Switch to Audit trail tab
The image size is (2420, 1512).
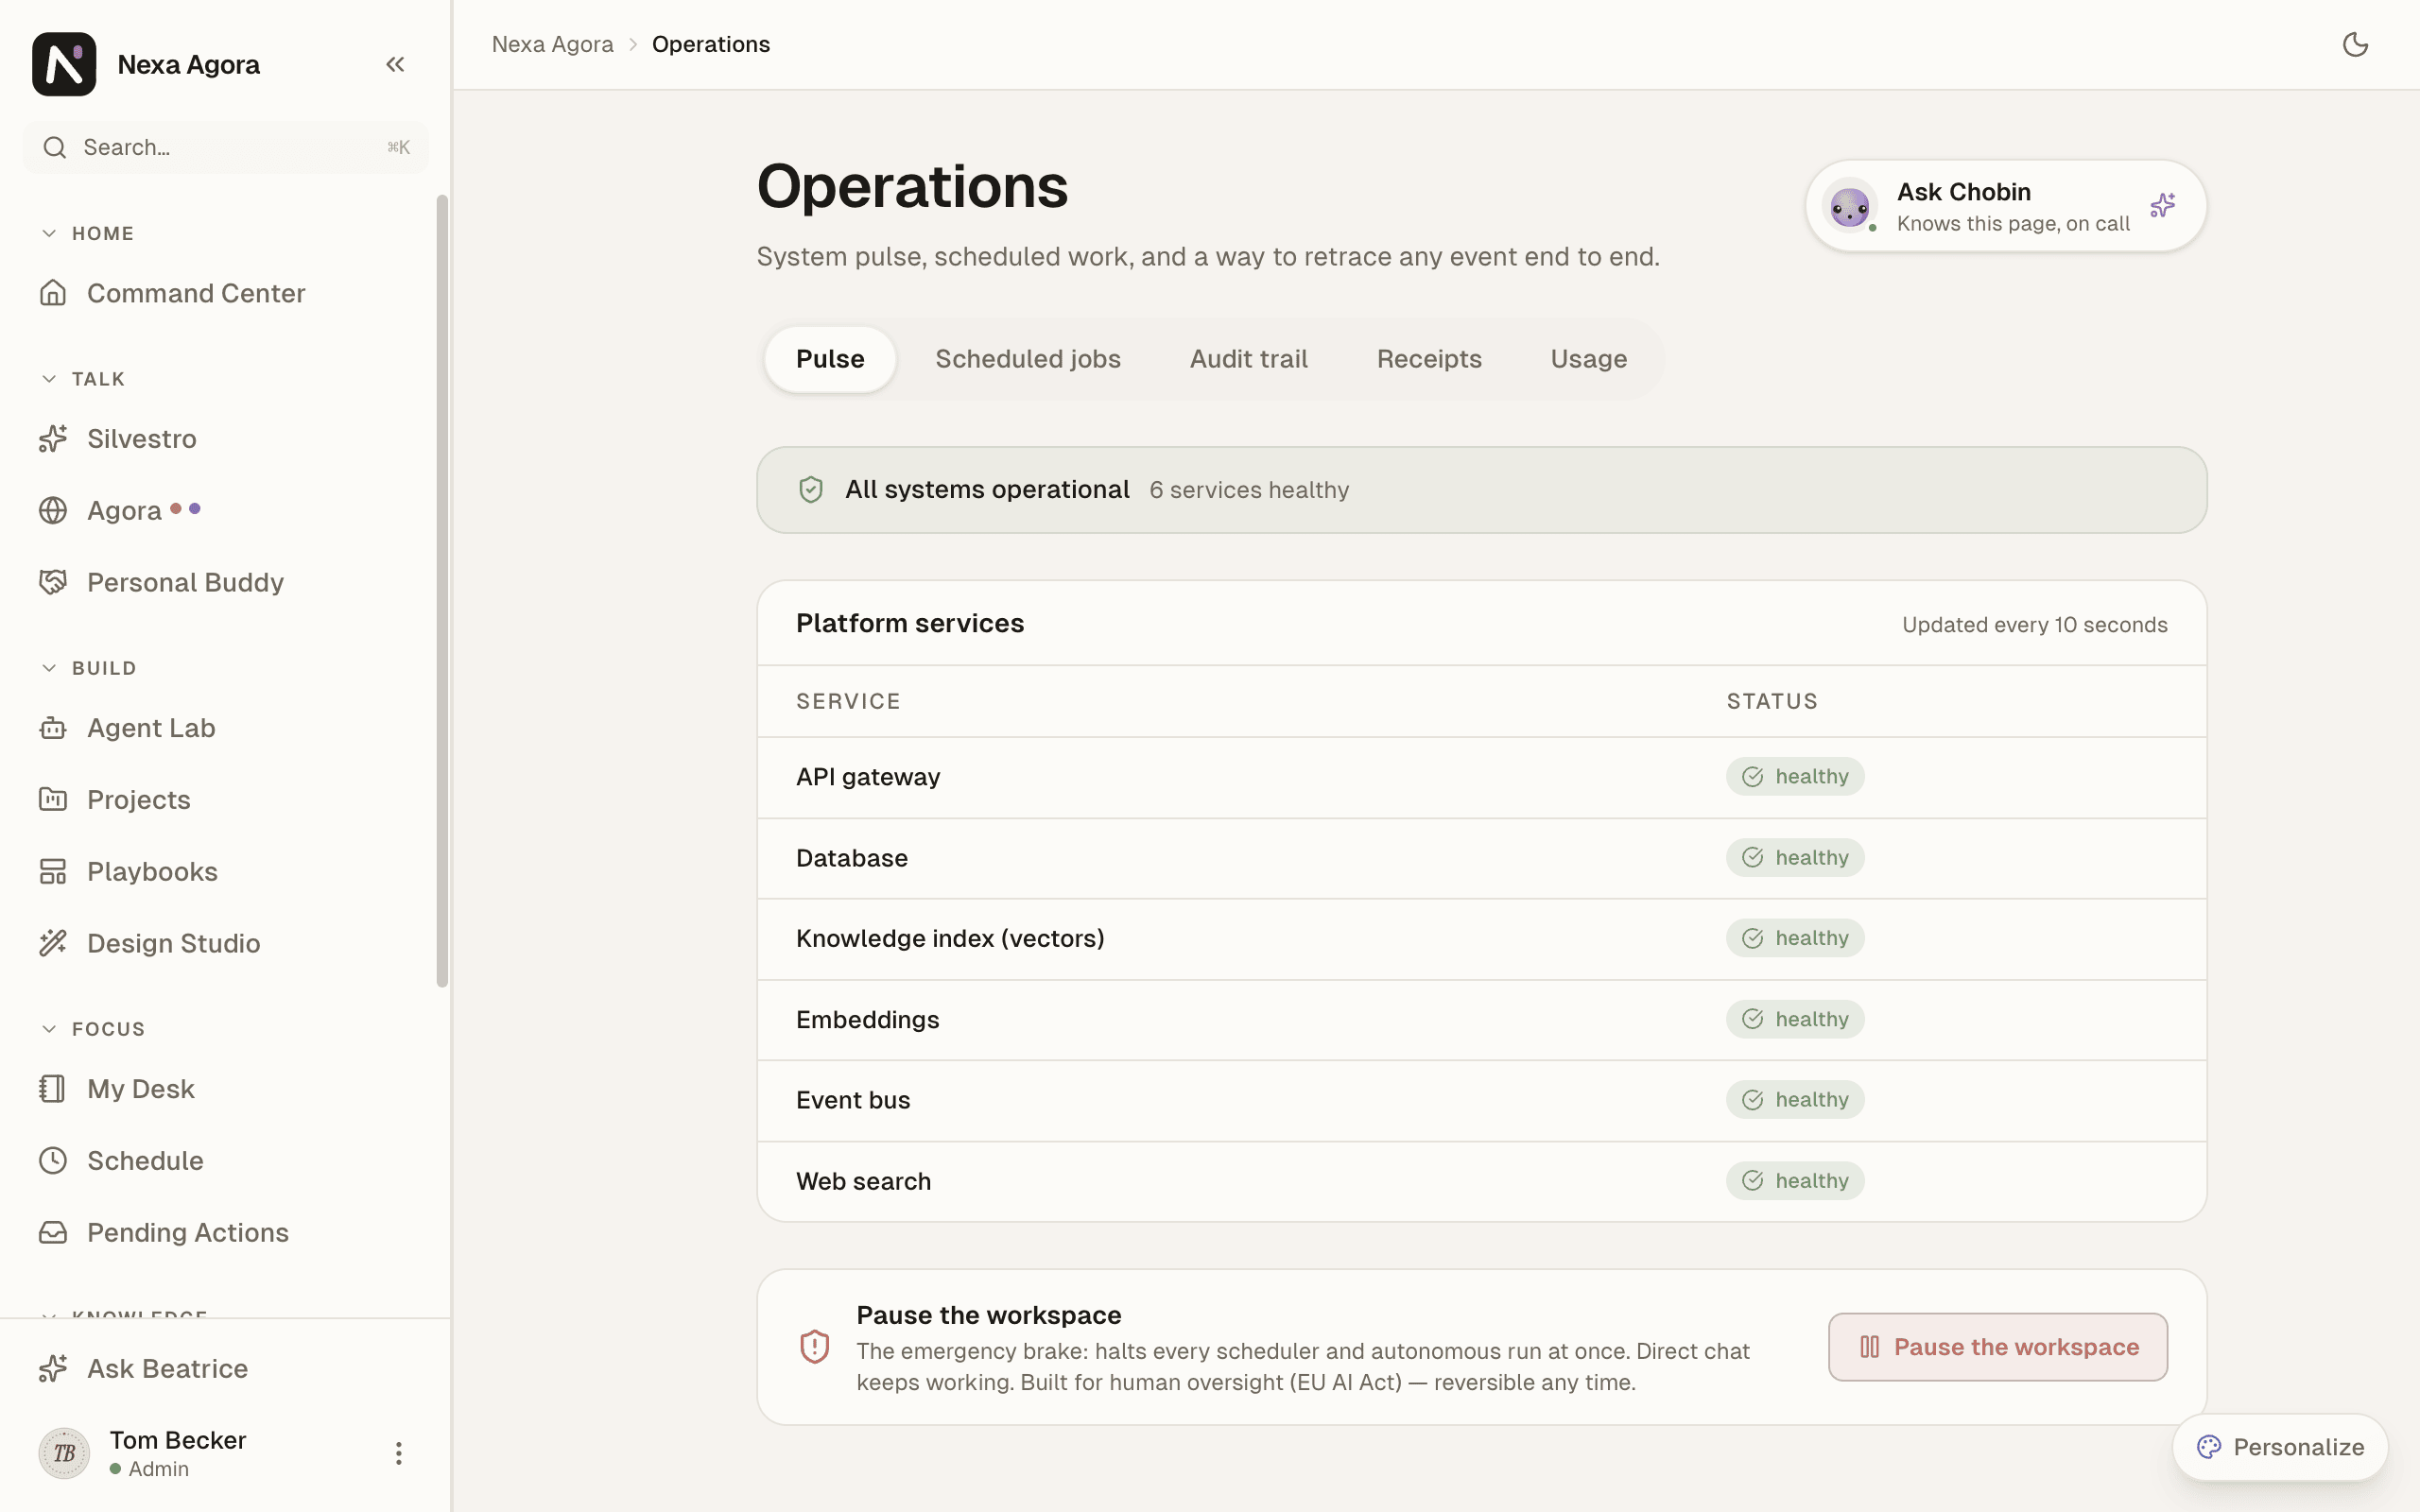(x=1248, y=359)
